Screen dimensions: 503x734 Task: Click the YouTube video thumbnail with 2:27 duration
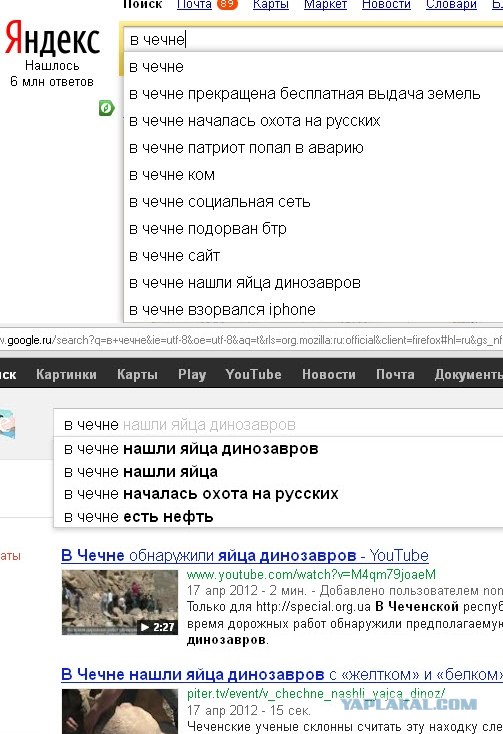click(x=120, y=602)
